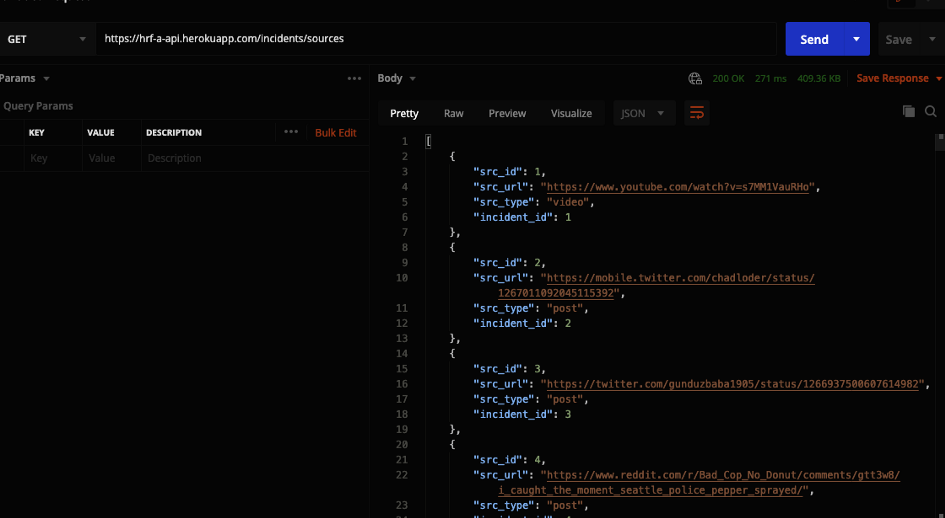Search the response body icon

pos(931,111)
